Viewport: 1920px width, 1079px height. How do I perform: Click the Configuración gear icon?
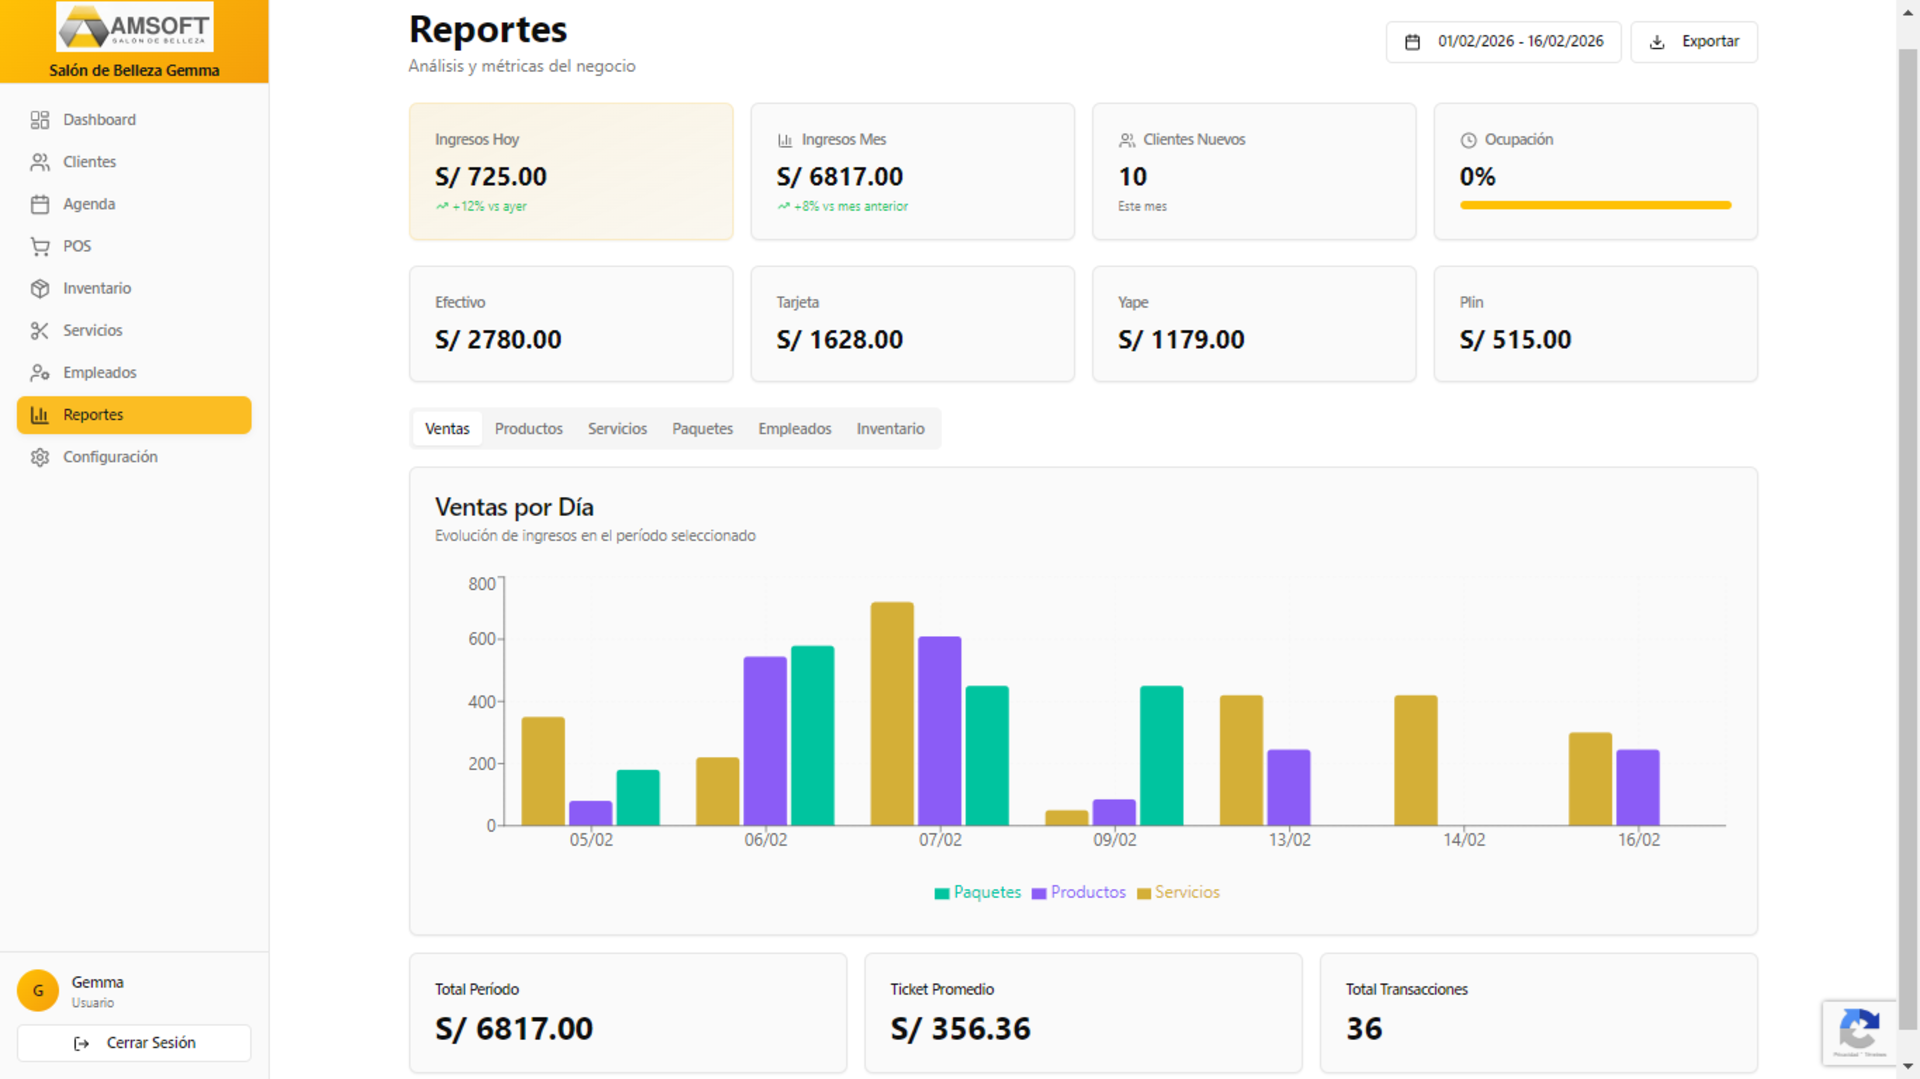click(x=41, y=457)
